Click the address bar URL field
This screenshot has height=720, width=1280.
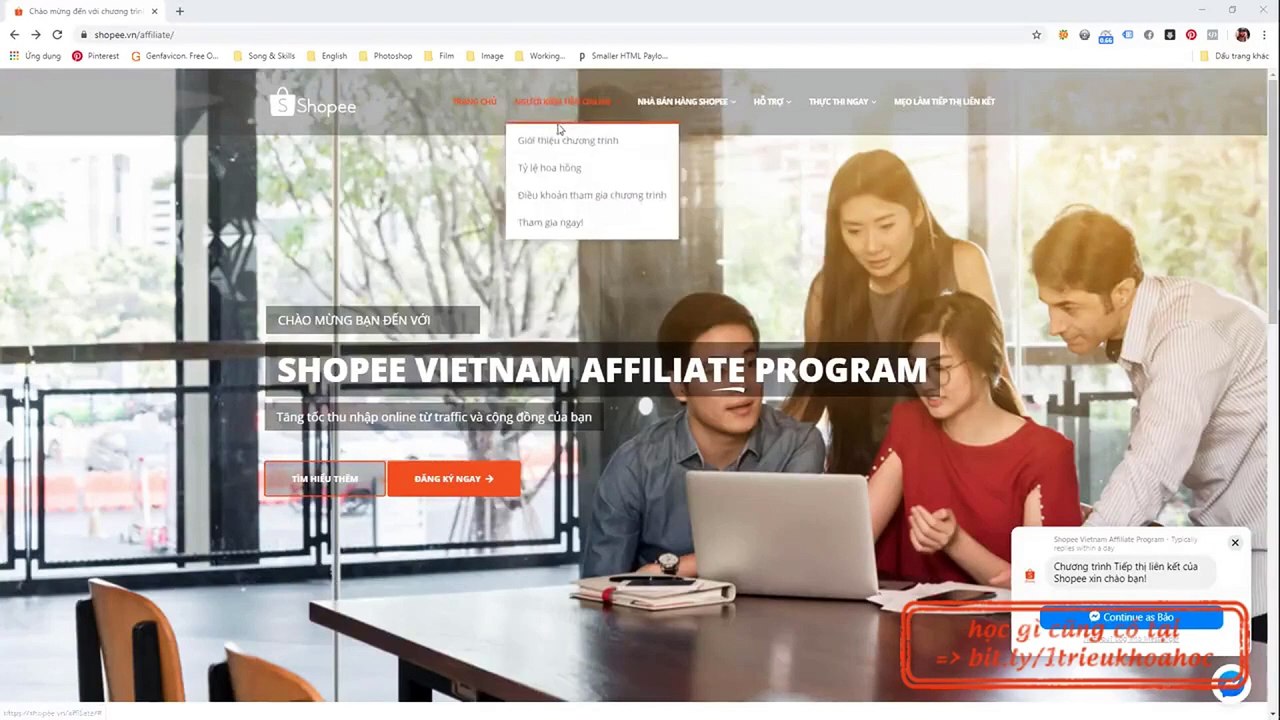(x=560, y=35)
